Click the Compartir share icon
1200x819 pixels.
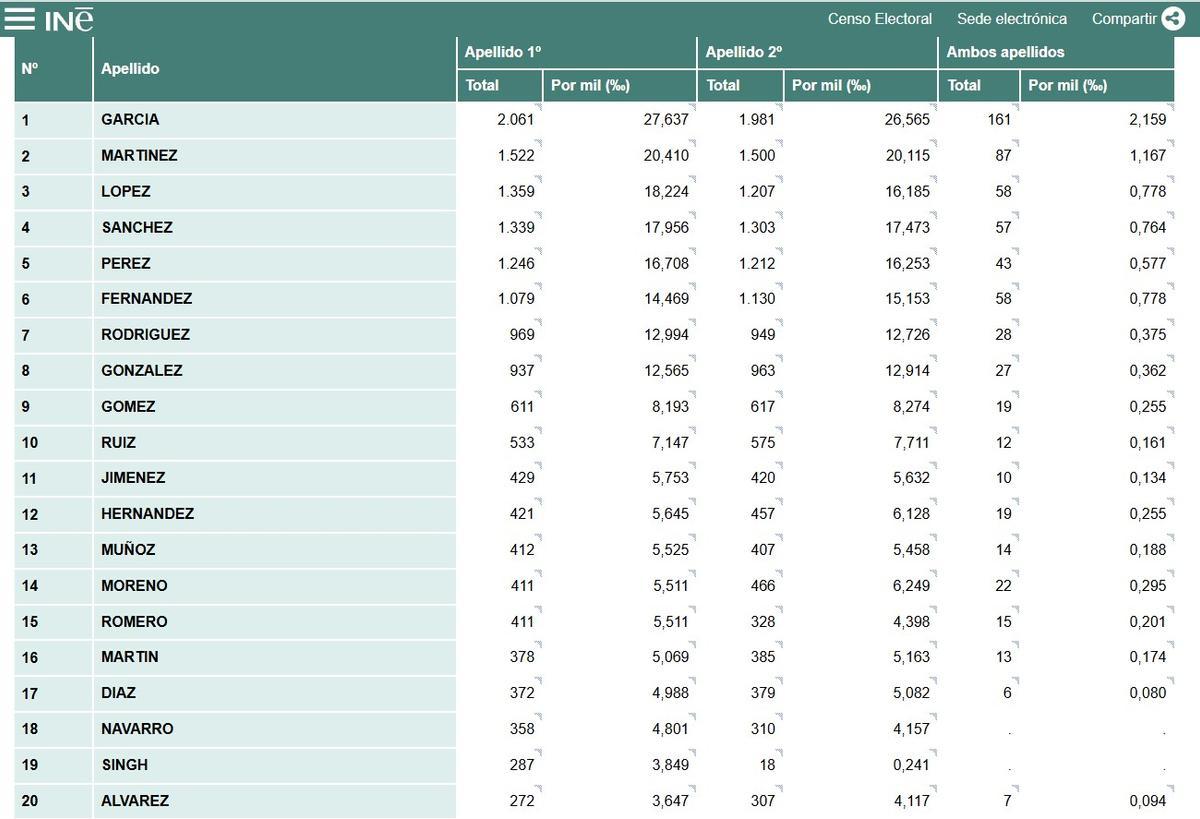(x=1172, y=18)
